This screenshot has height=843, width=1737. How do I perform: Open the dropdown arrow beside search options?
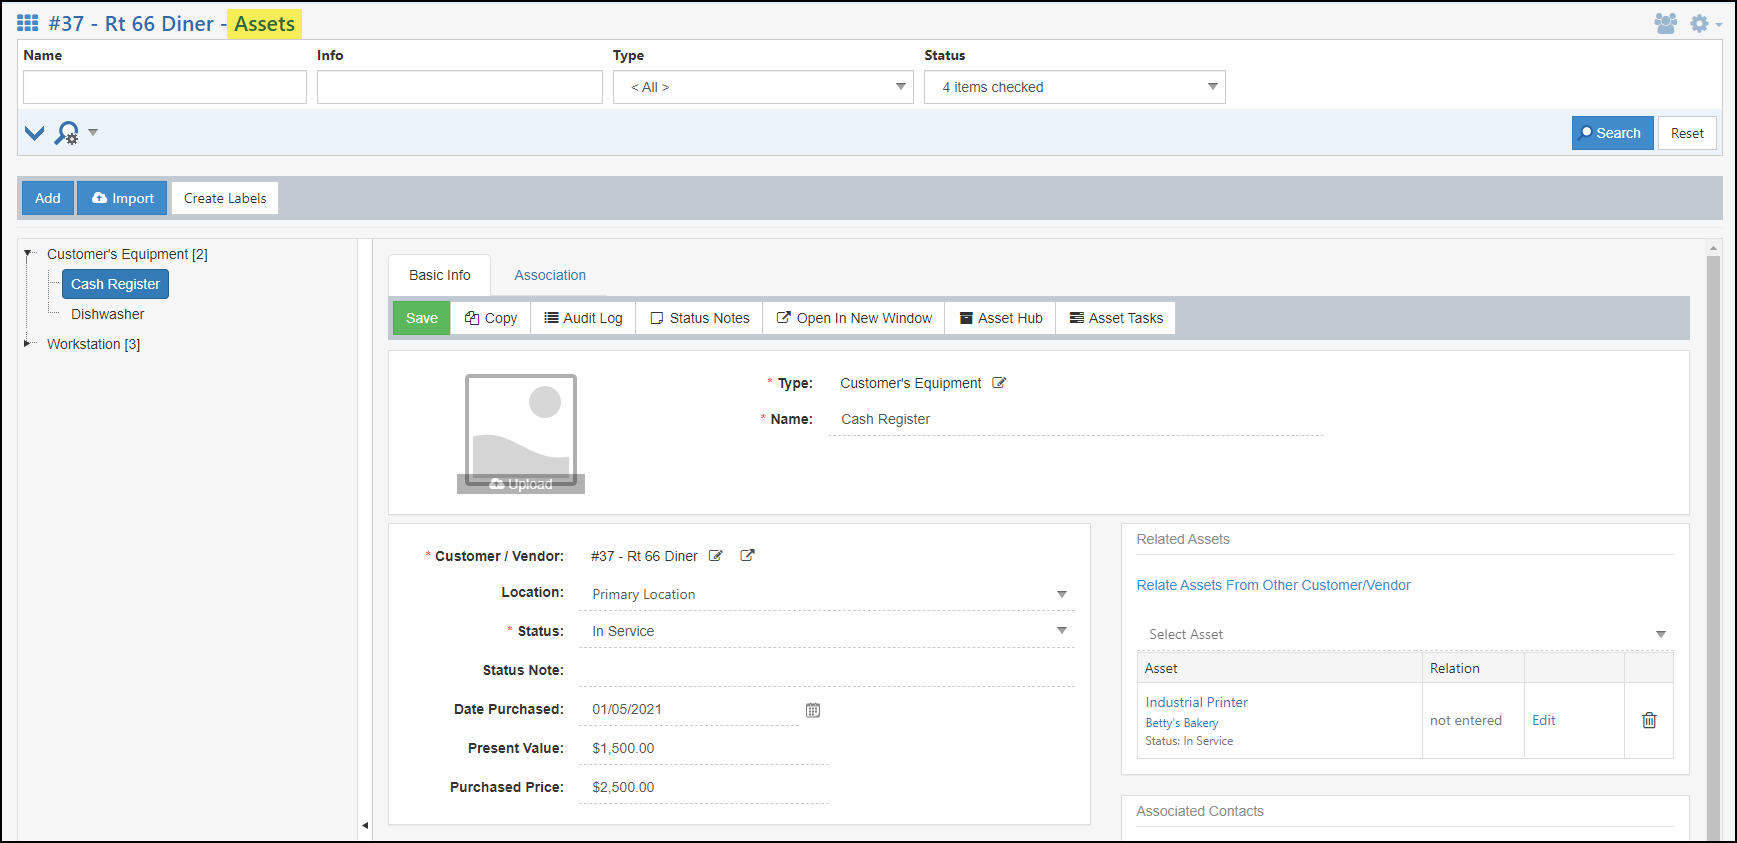point(93,132)
